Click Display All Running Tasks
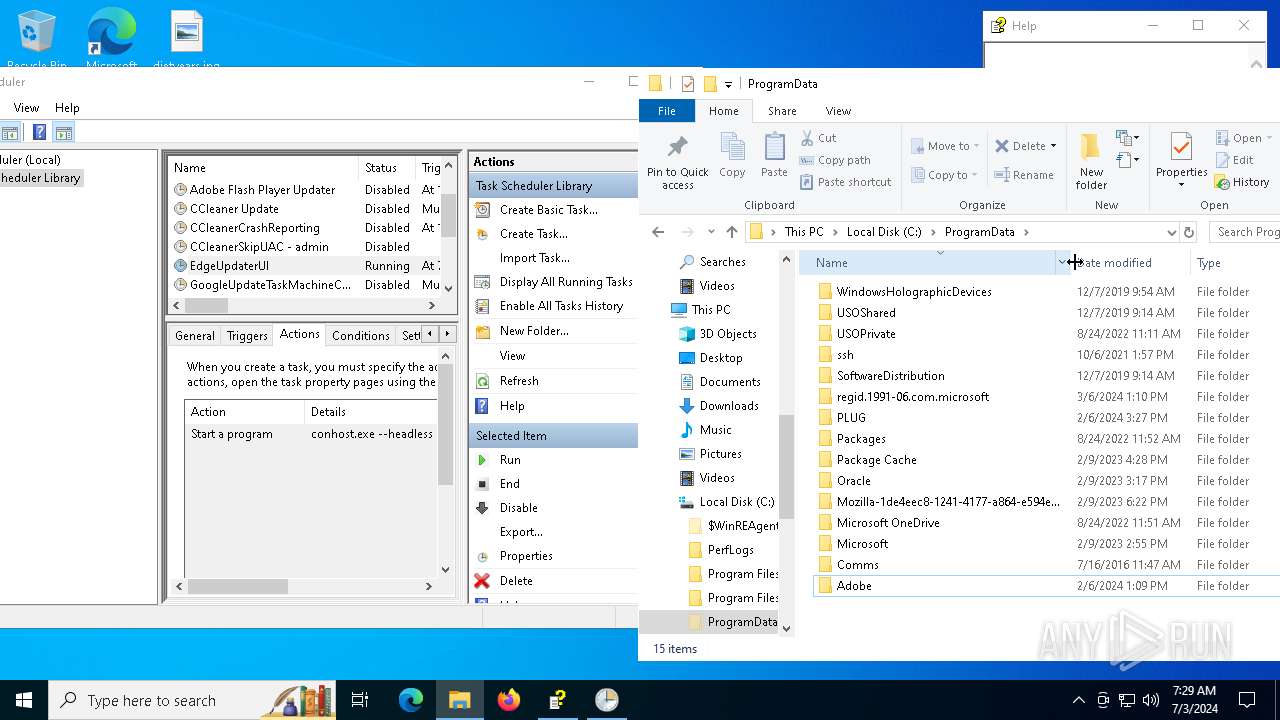The height and width of the screenshot is (720, 1280). tap(566, 282)
